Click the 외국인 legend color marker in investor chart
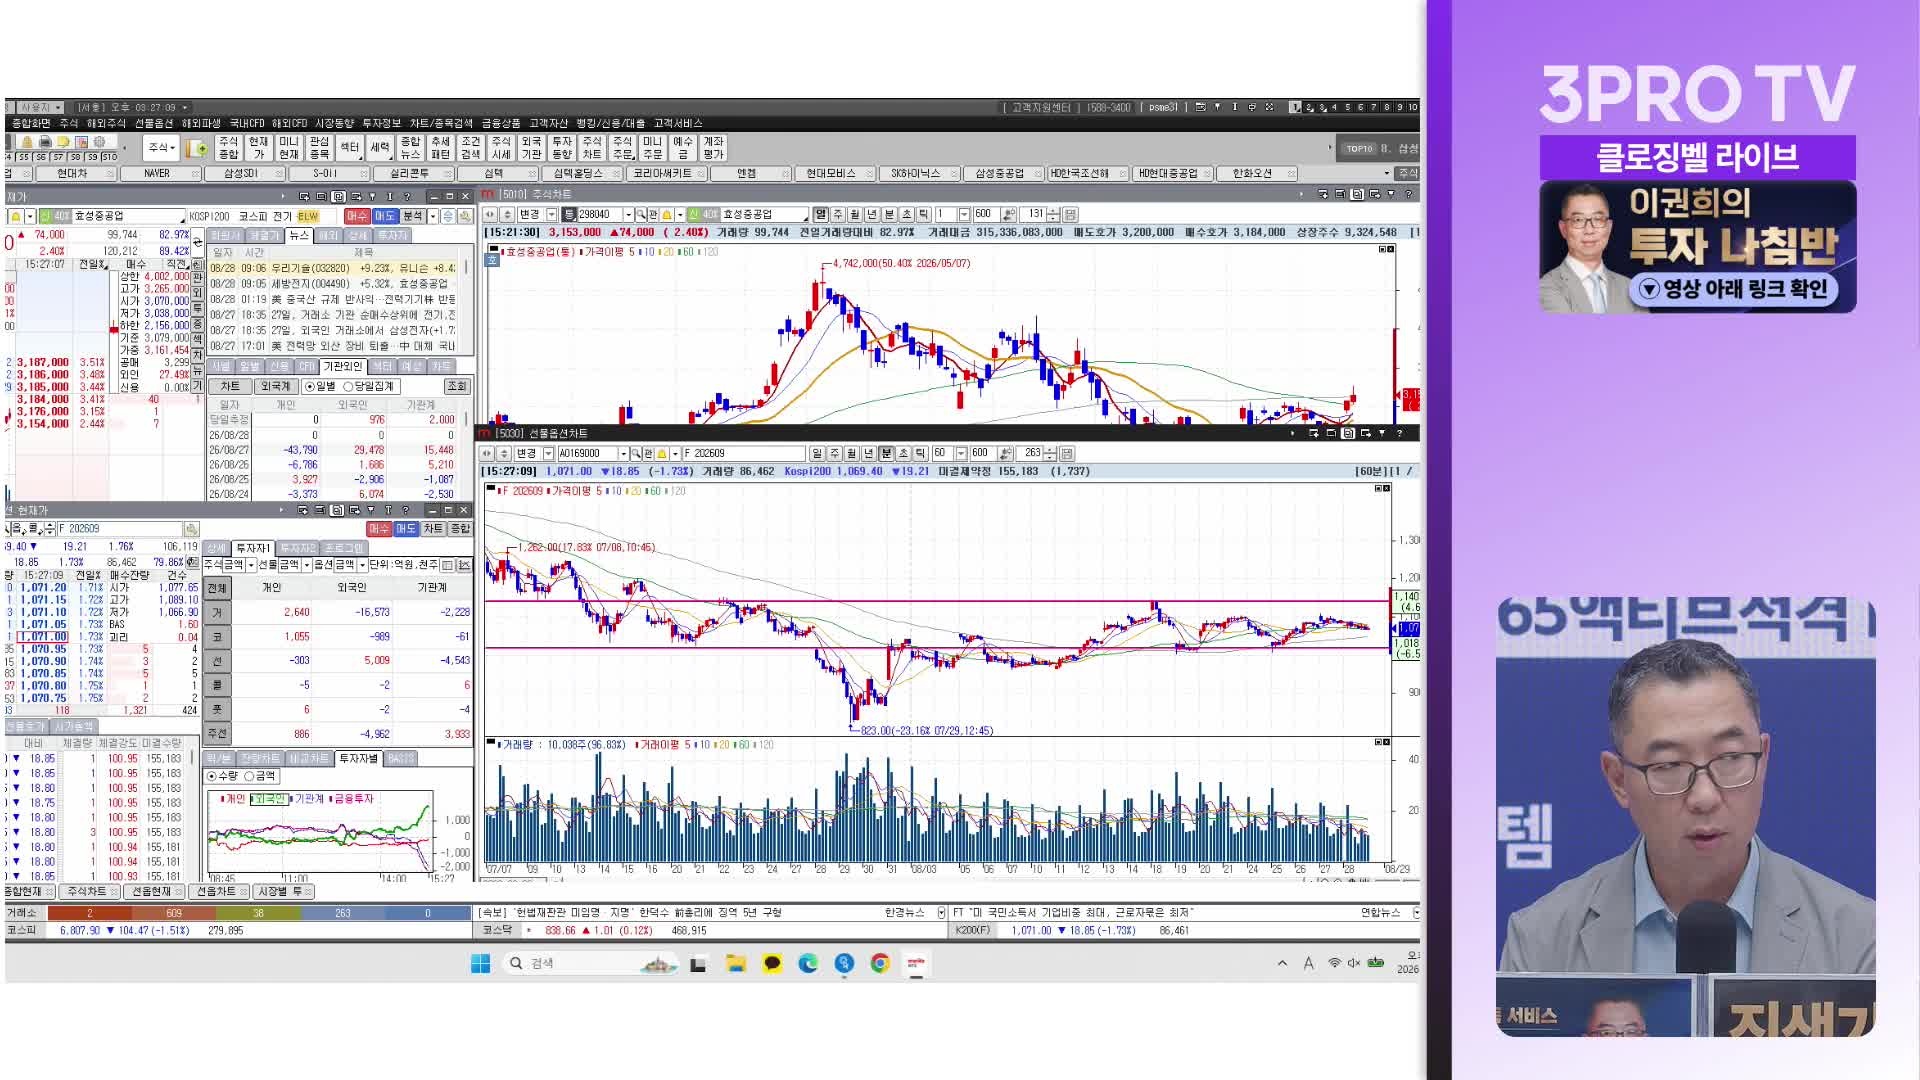Image resolution: width=1920 pixels, height=1080 pixels. click(254, 799)
